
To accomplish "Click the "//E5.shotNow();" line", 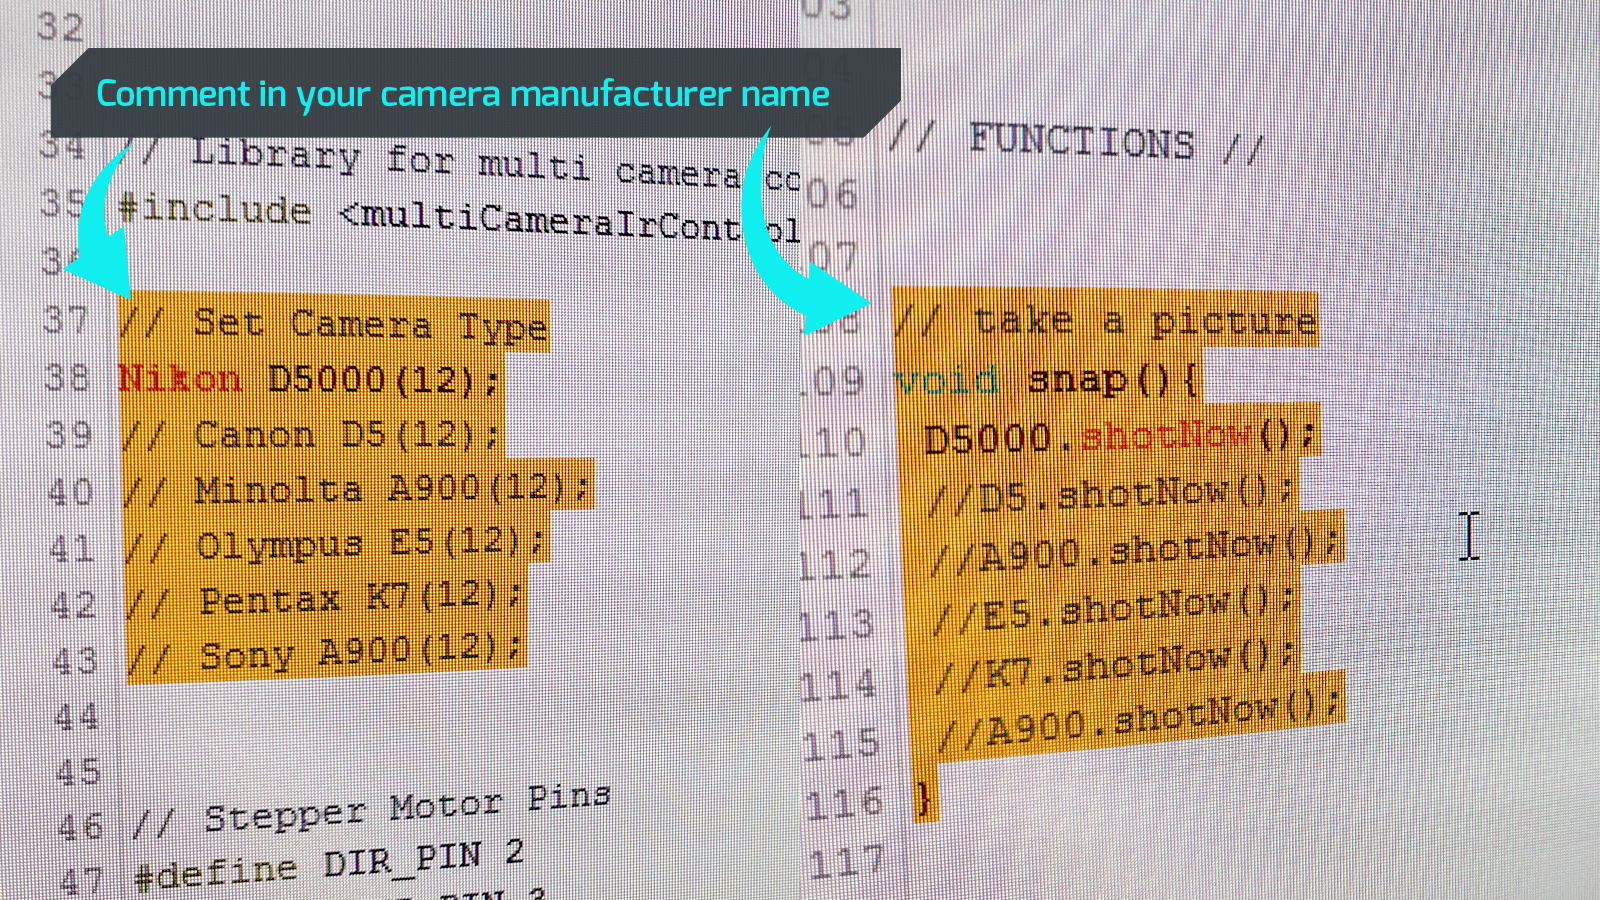I will point(1113,609).
